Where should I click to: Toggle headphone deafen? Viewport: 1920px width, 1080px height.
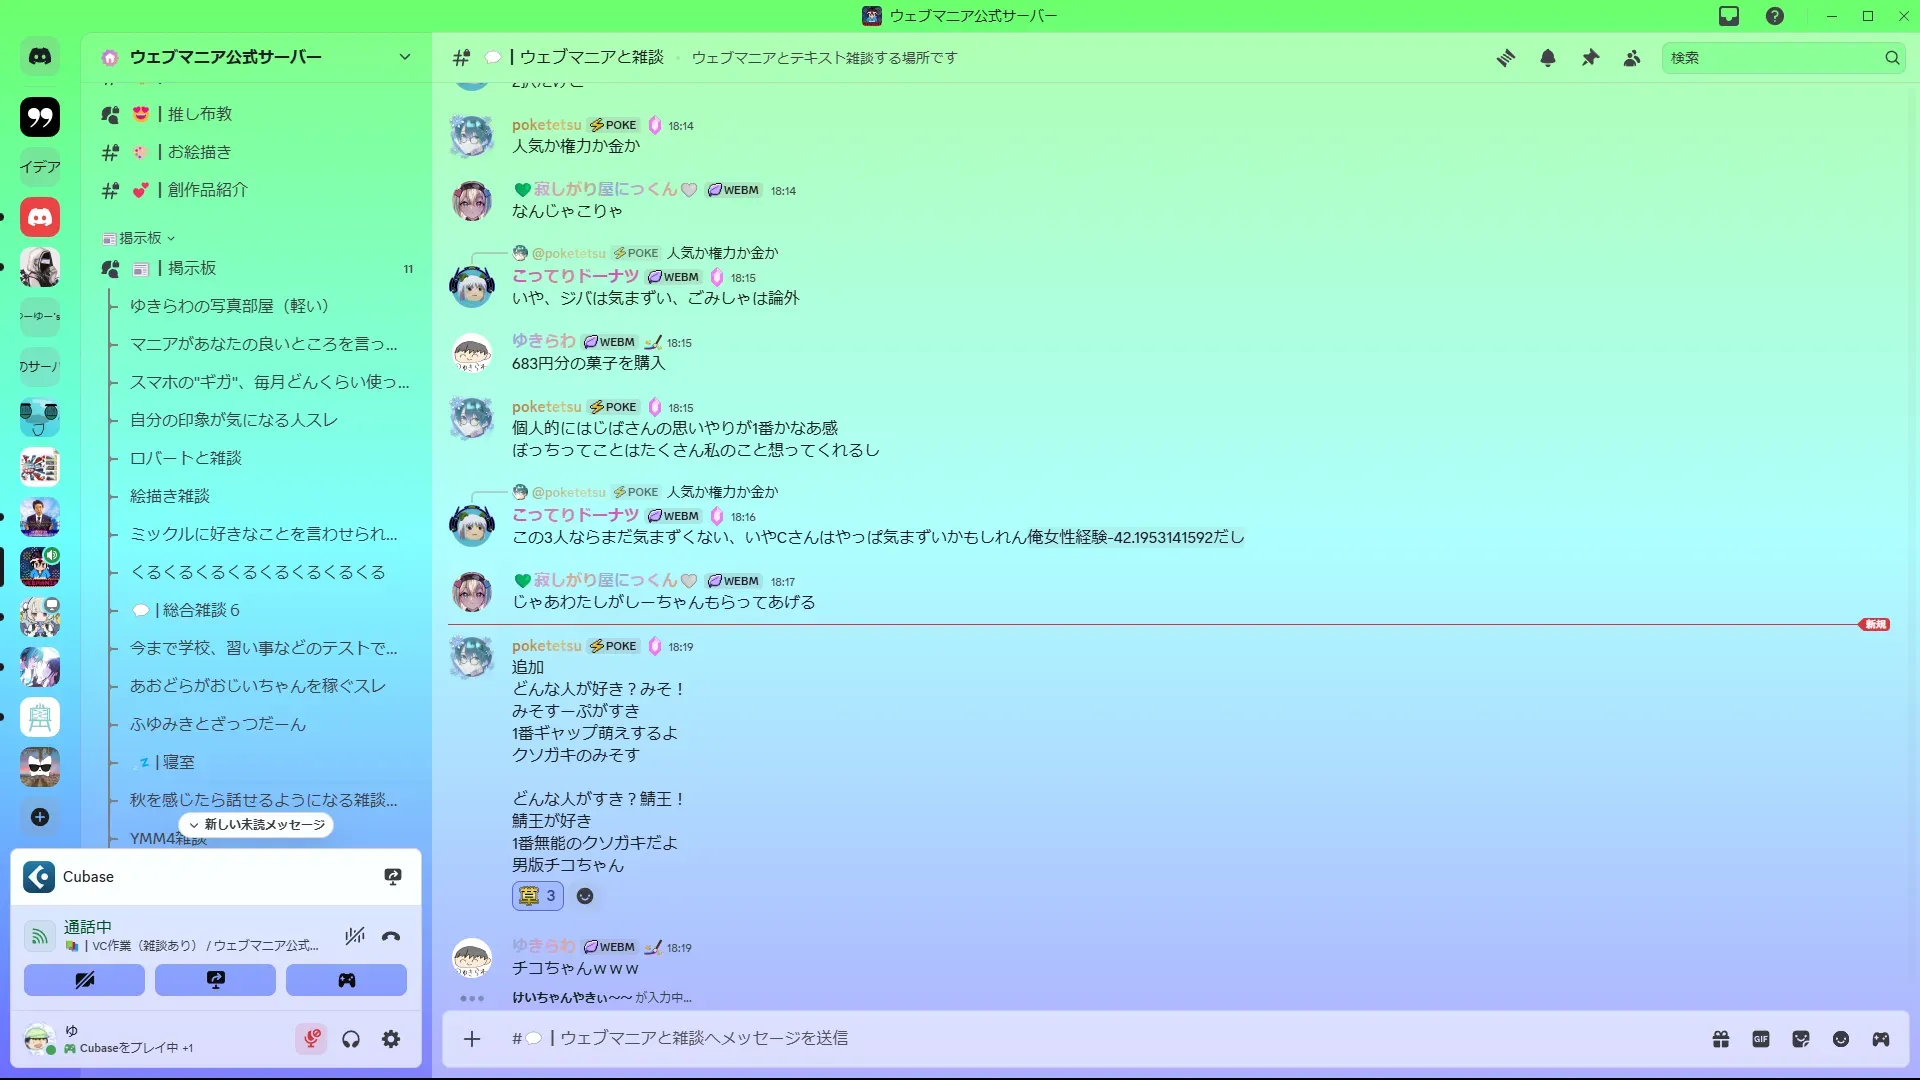(351, 1039)
